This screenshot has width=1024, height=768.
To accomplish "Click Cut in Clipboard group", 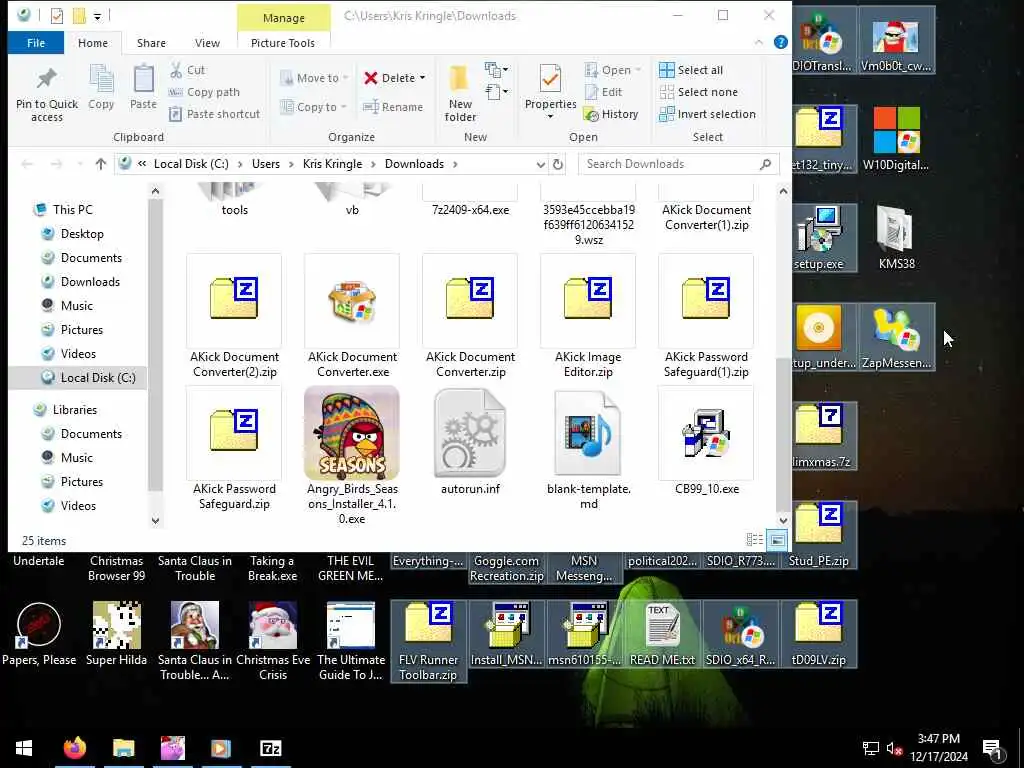I will click(x=187, y=70).
